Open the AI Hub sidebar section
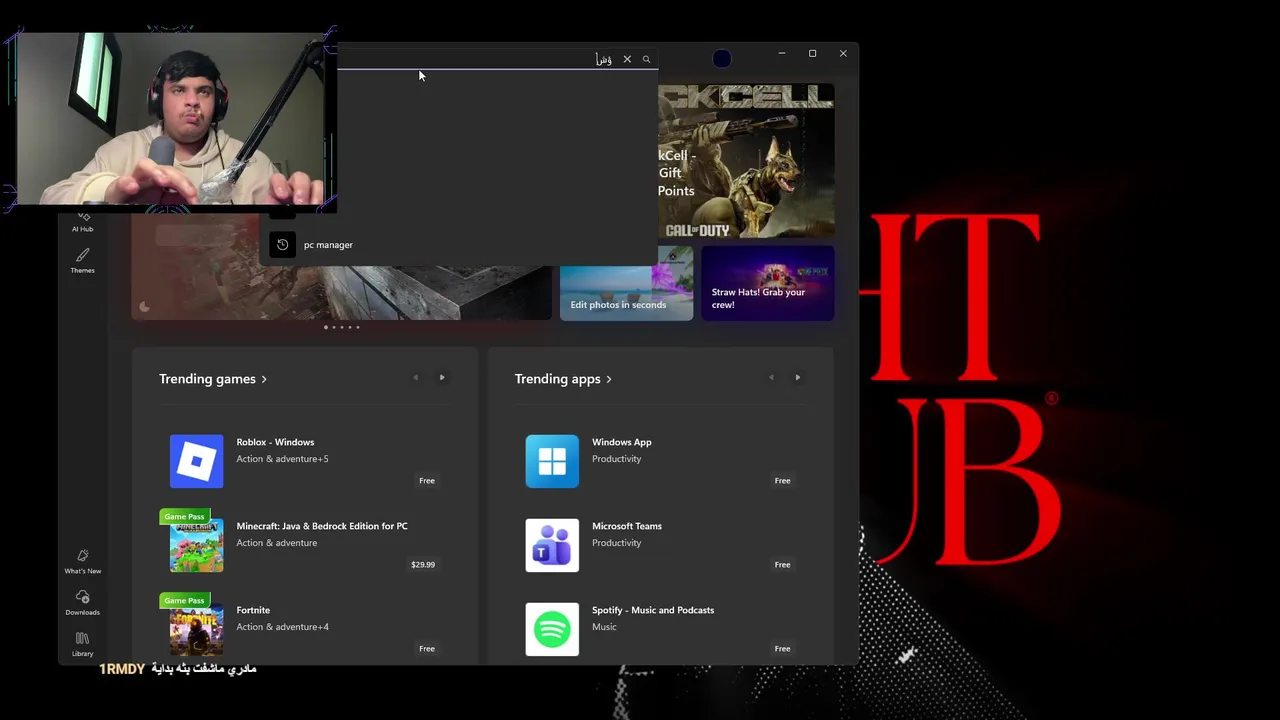Image resolution: width=1280 pixels, height=720 pixels. click(x=82, y=222)
